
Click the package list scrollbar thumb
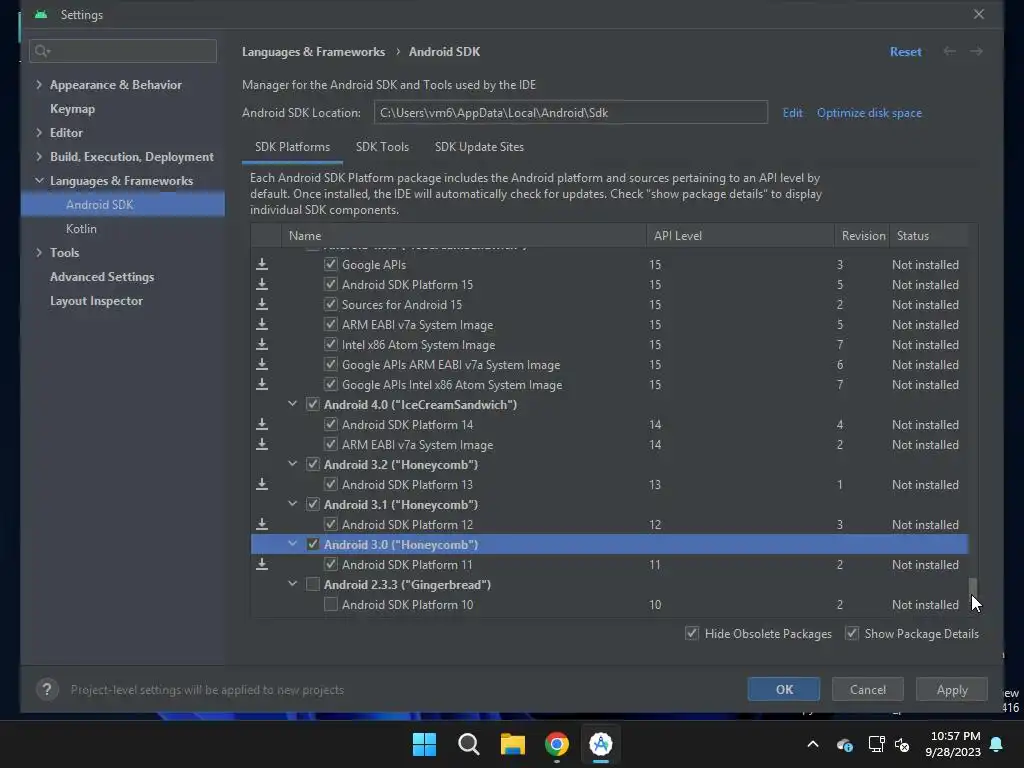click(x=973, y=586)
